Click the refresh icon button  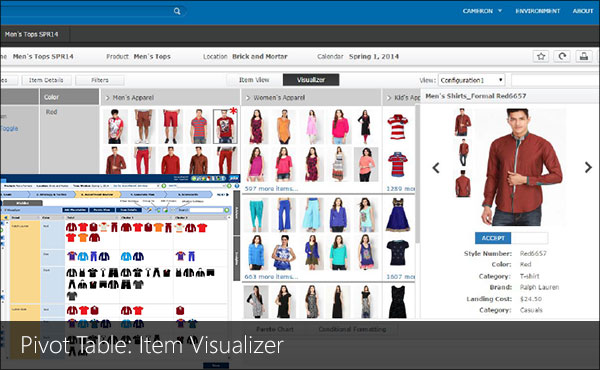coord(562,57)
